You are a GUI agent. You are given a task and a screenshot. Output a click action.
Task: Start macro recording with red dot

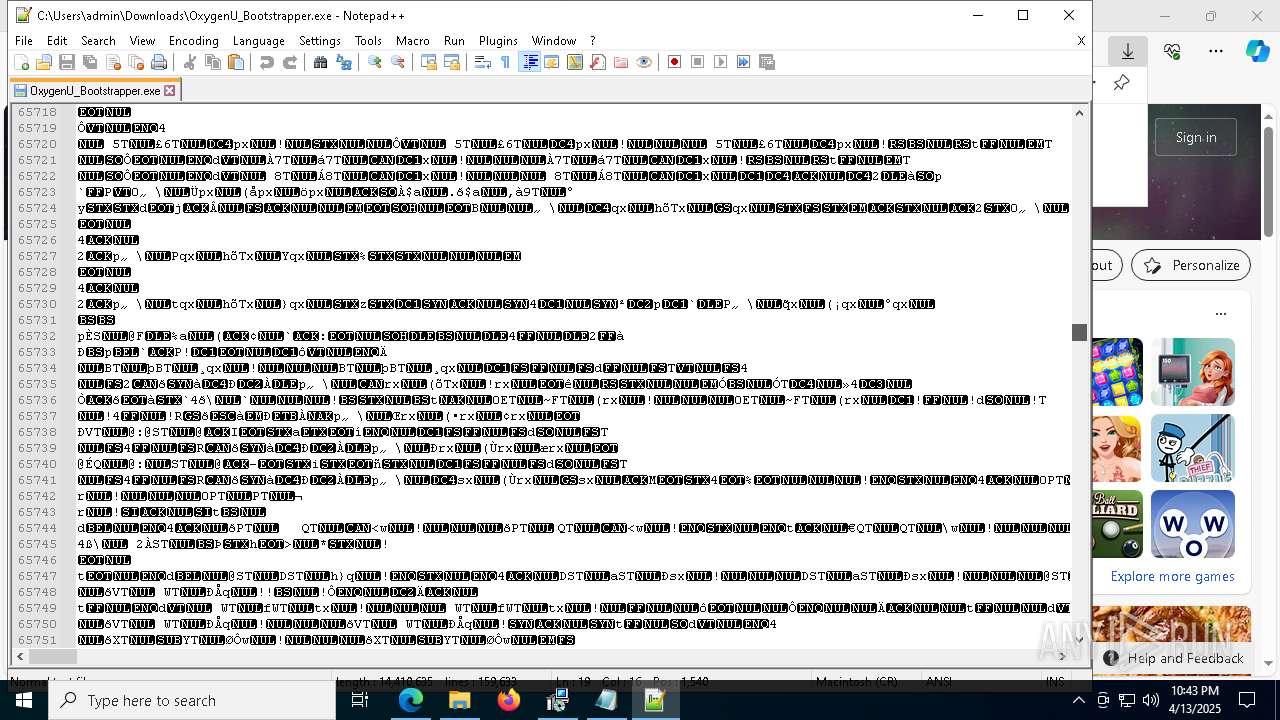[675, 62]
